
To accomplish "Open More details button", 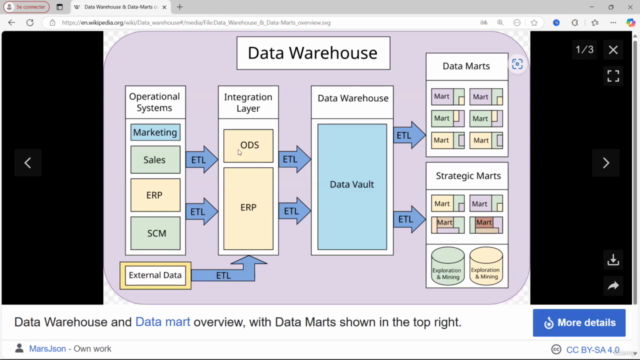I will [579, 323].
